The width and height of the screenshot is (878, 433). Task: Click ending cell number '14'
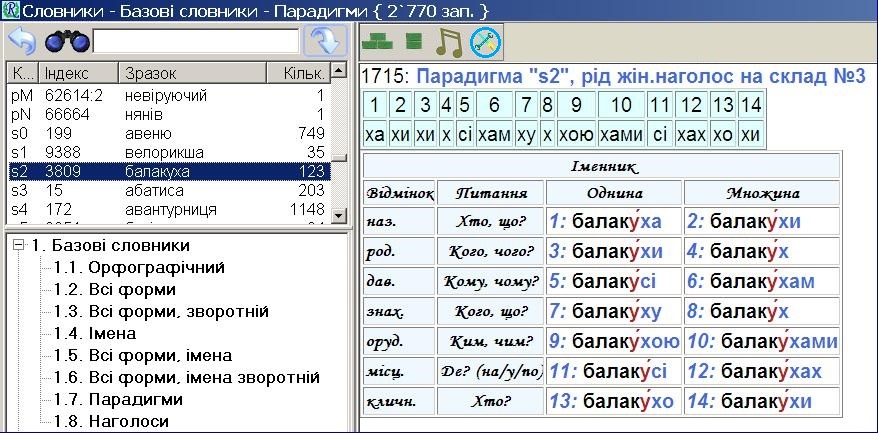pos(750,105)
